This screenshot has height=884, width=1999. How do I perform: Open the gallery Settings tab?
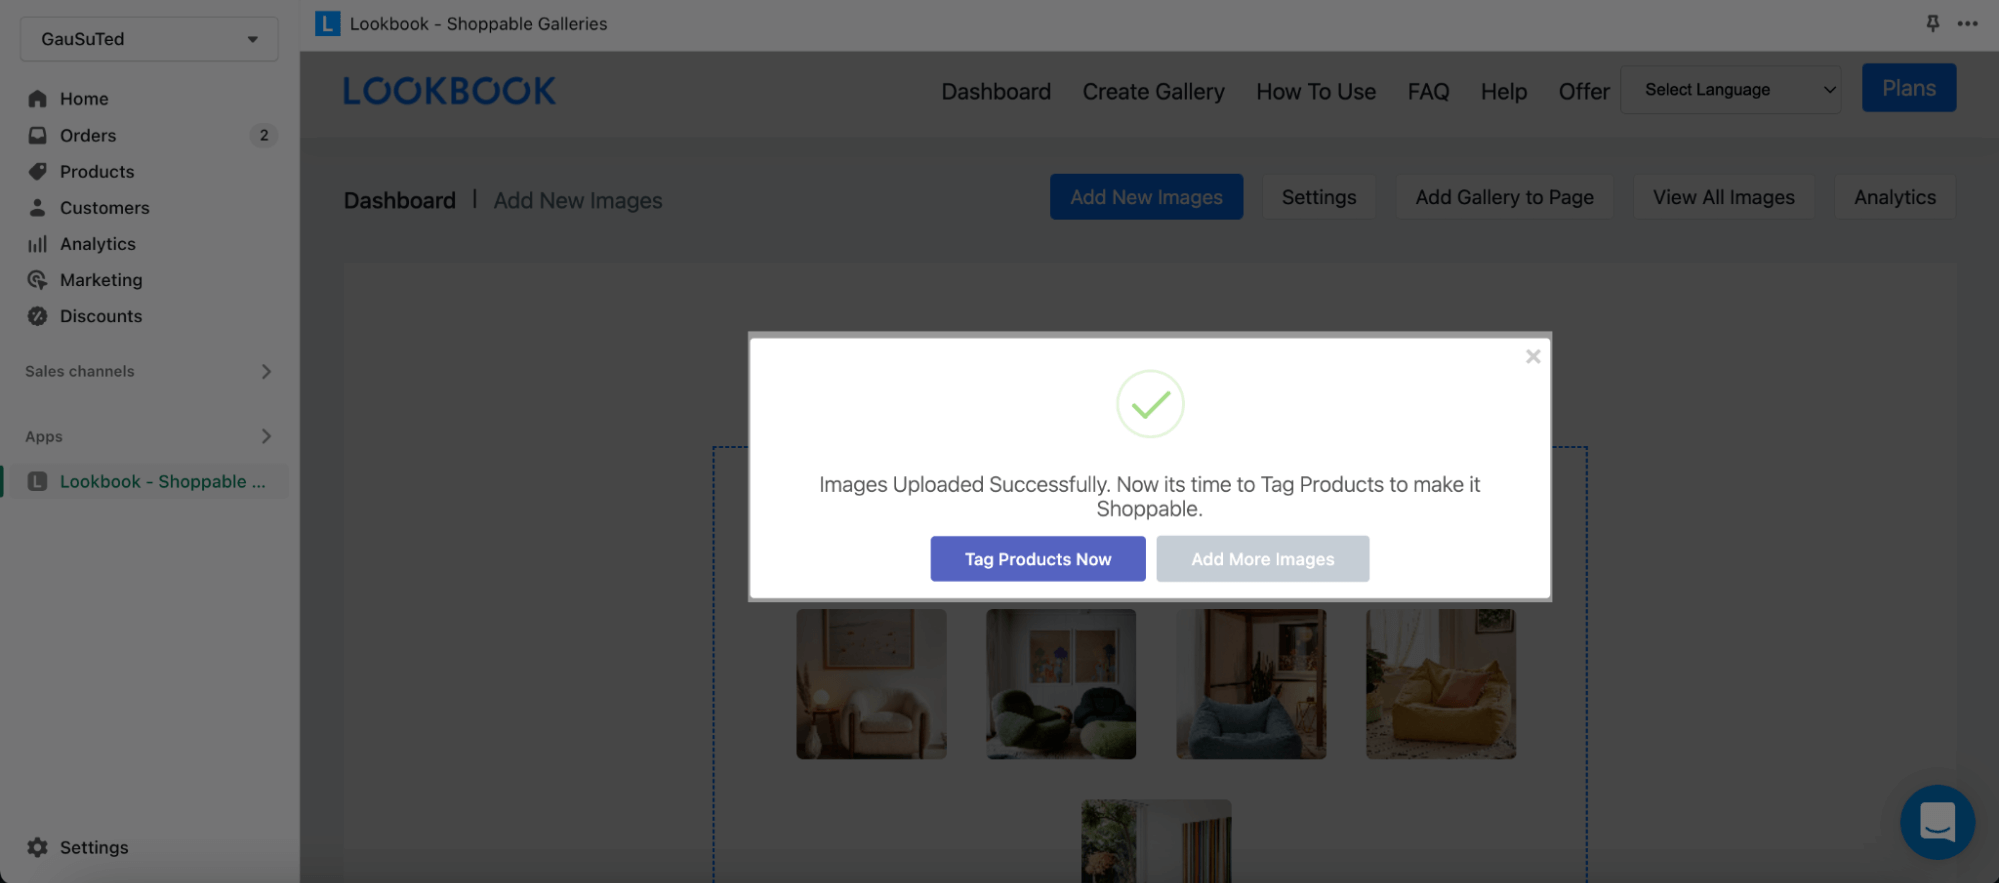tap(1318, 197)
